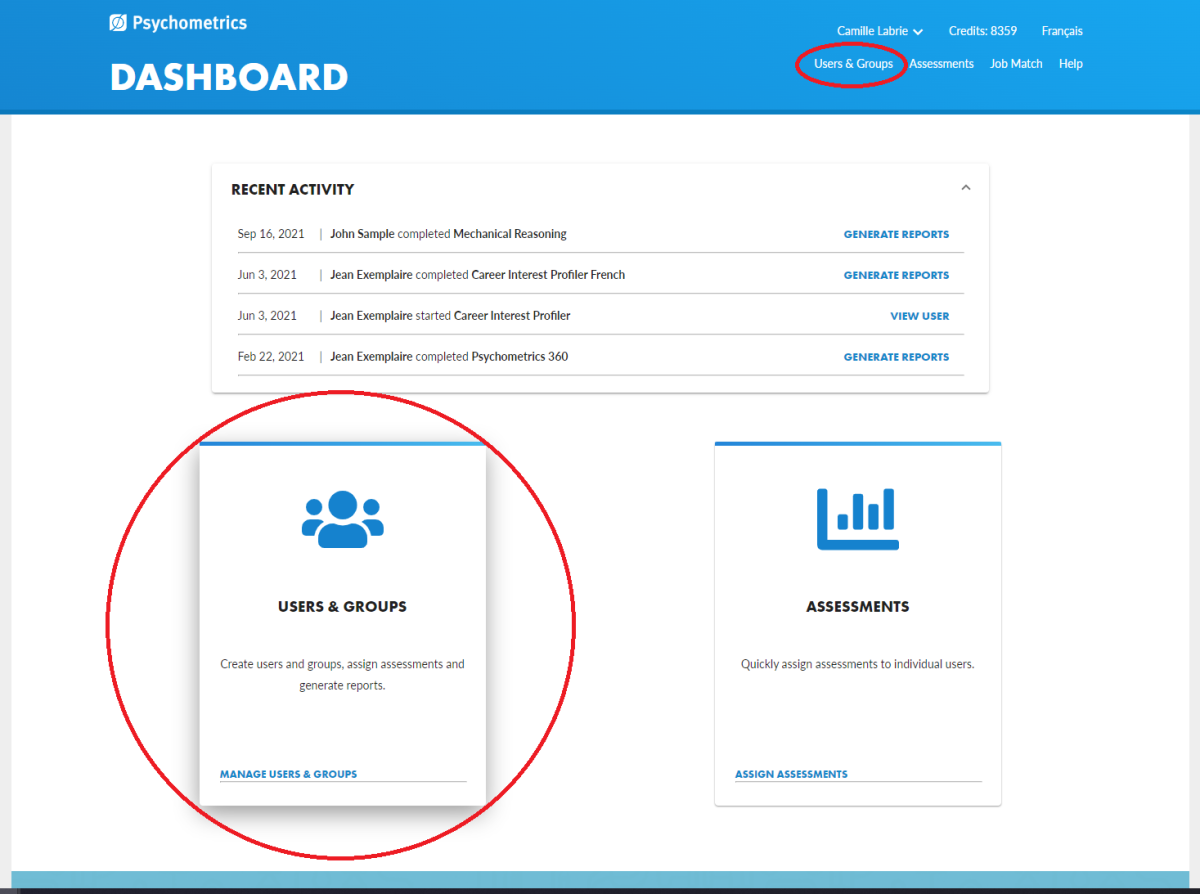This screenshot has height=894, width=1200.
Task: Click the MANAGE USERS & GROUPS link
Action: pyautogui.click(x=288, y=773)
